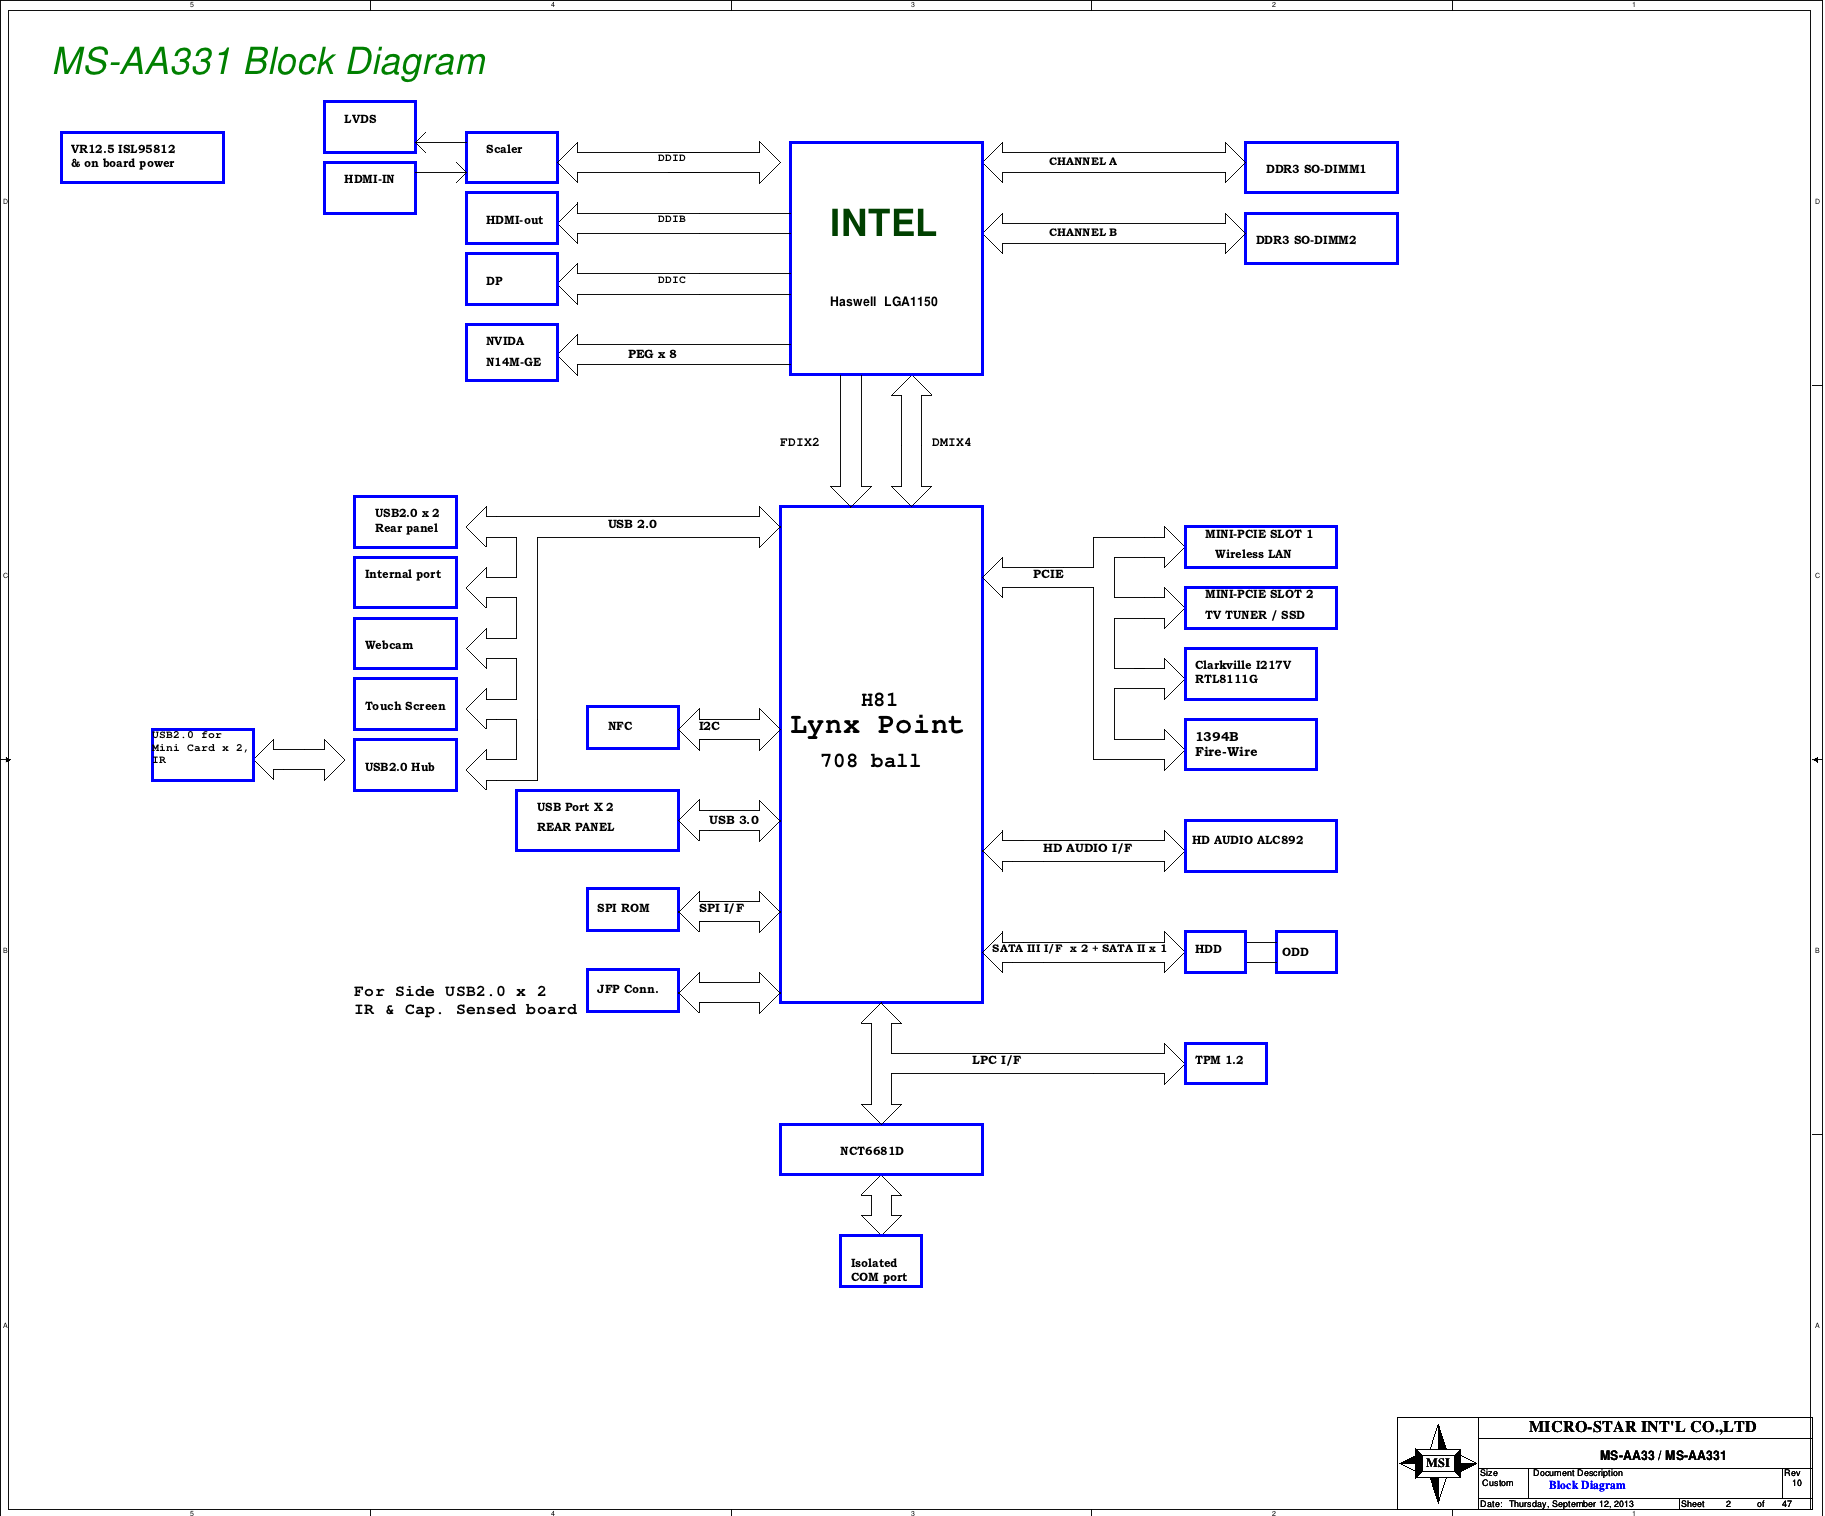1825x1516 pixels.
Task: Click the 'PEG x 8' bus label
Action: [652, 354]
